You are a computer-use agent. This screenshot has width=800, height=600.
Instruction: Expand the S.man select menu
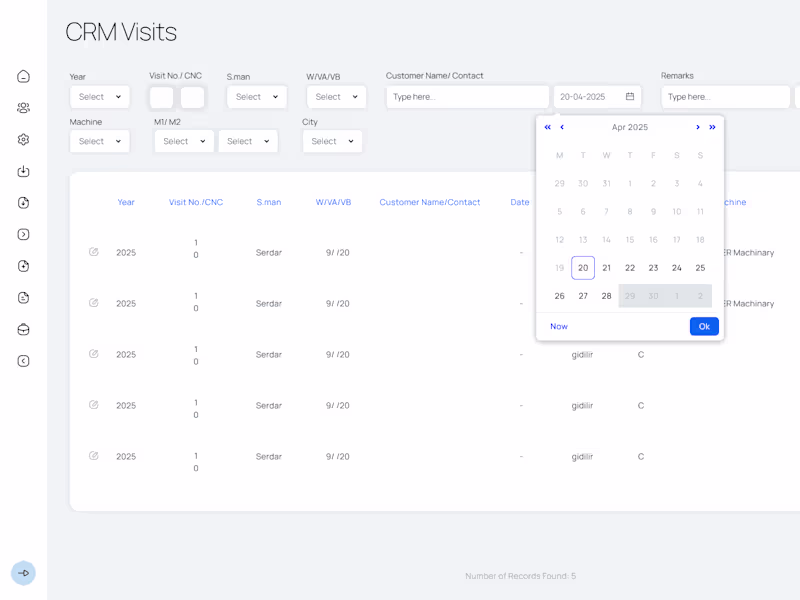(257, 97)
